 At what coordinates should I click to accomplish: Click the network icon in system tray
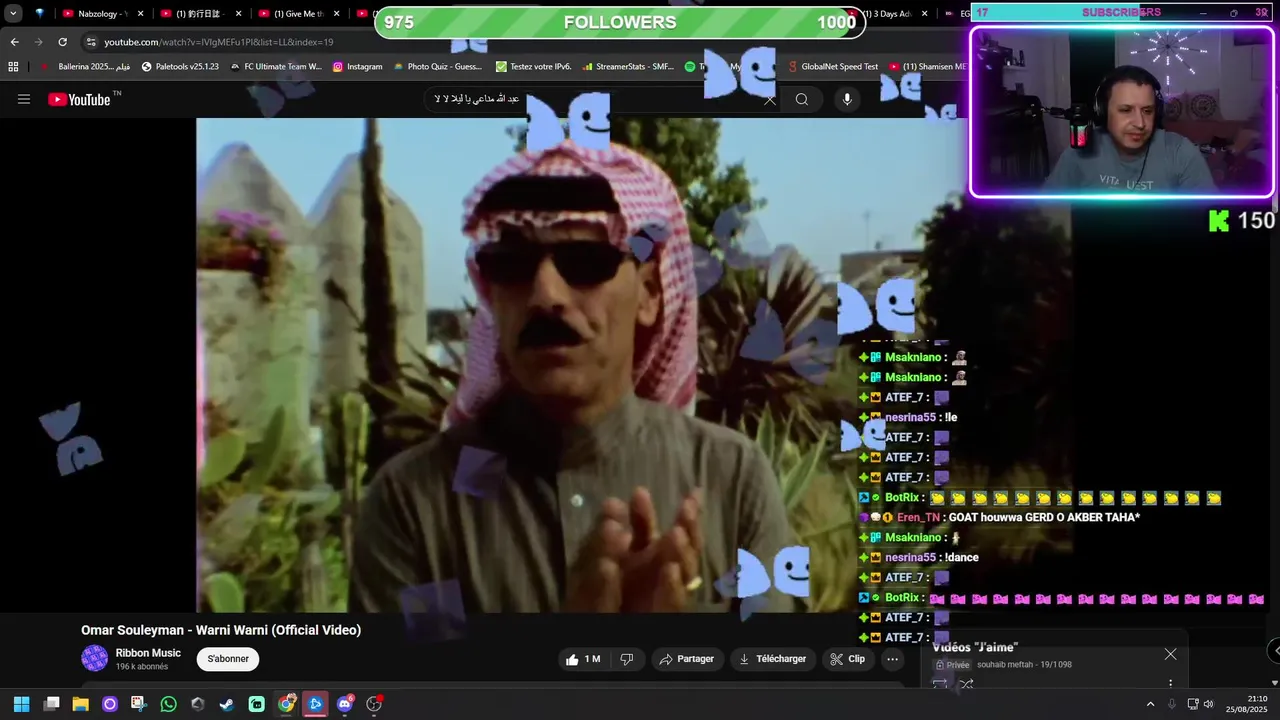[1193, 704]
